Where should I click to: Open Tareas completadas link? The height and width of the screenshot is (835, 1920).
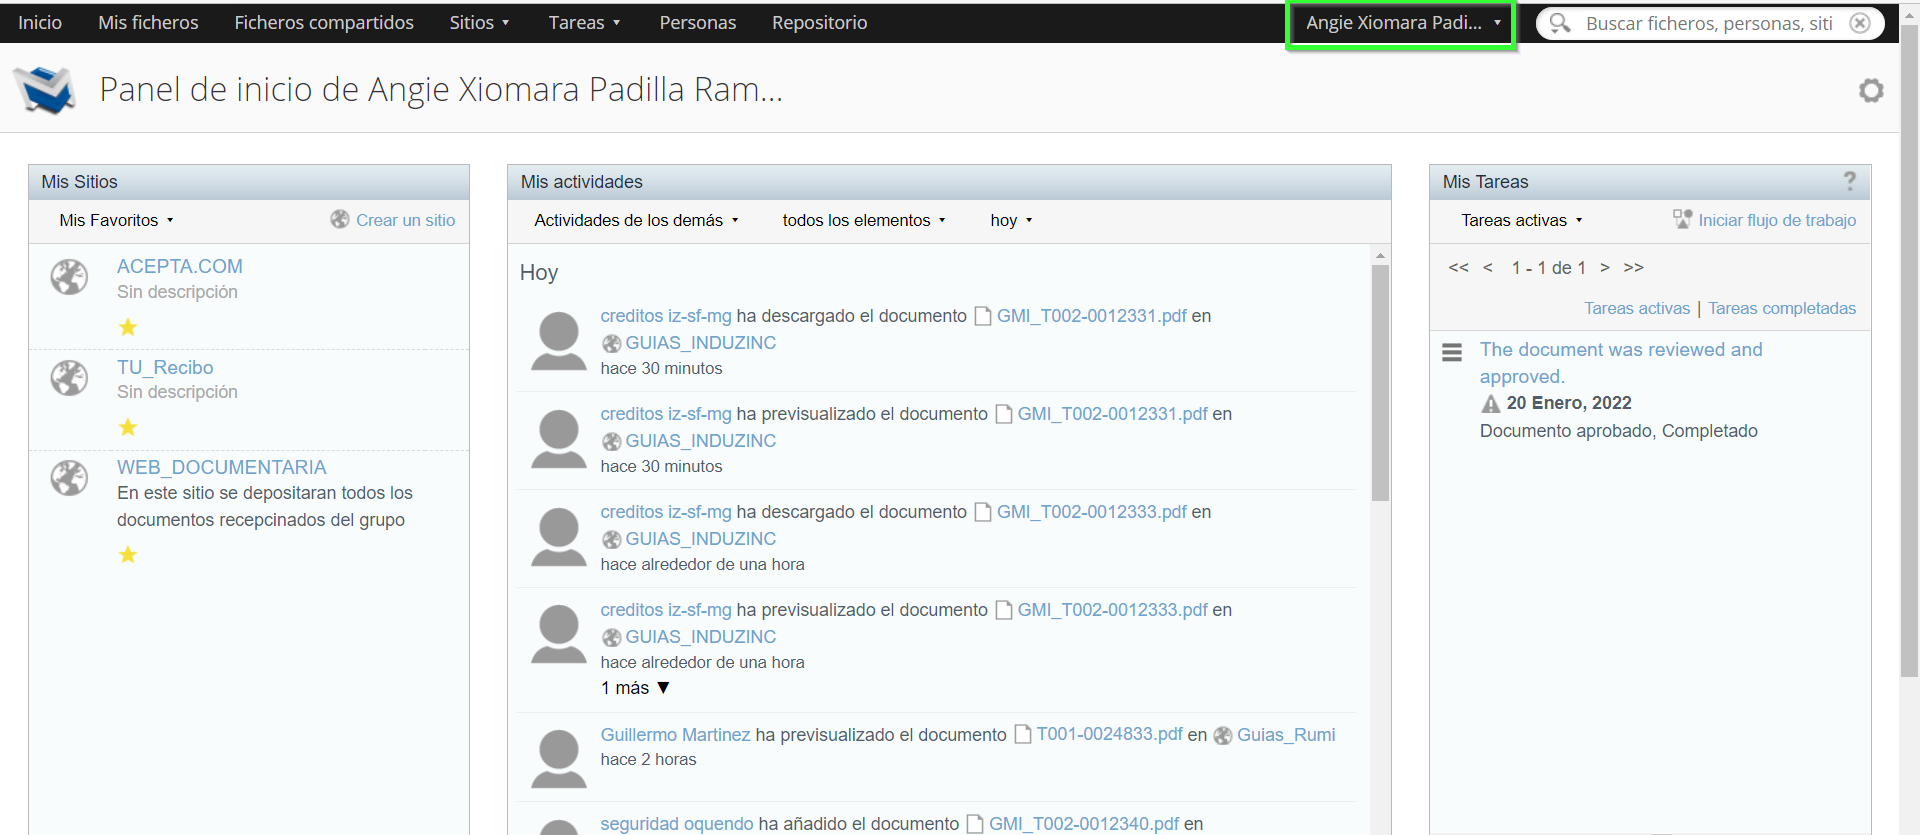1782,308
